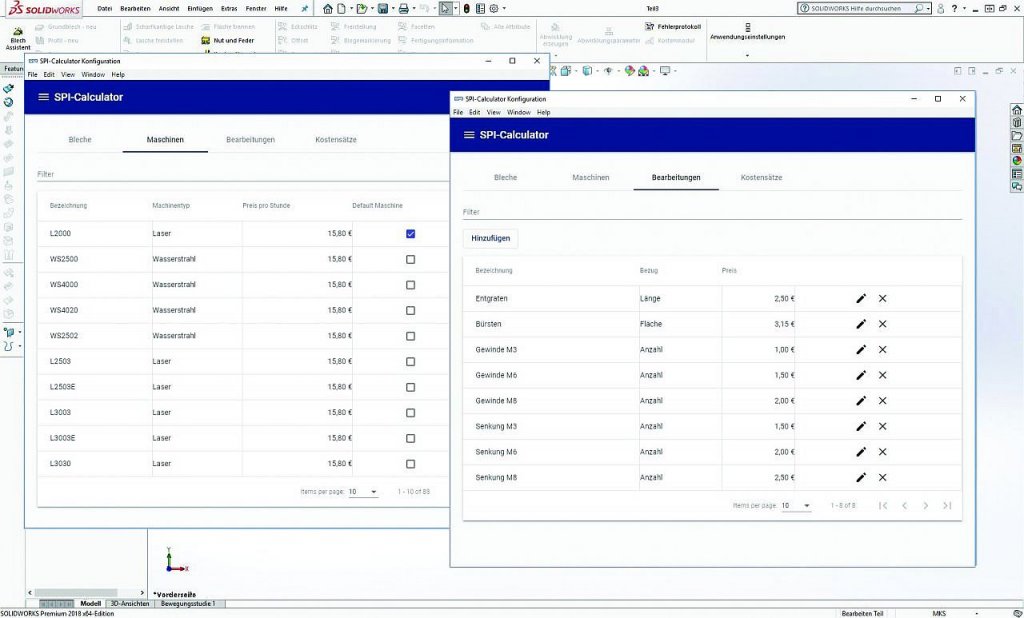Check Default Maschine for L2503E
Image resolution: width=1024 pixels, height=618 pixels.
click(410, 387)
